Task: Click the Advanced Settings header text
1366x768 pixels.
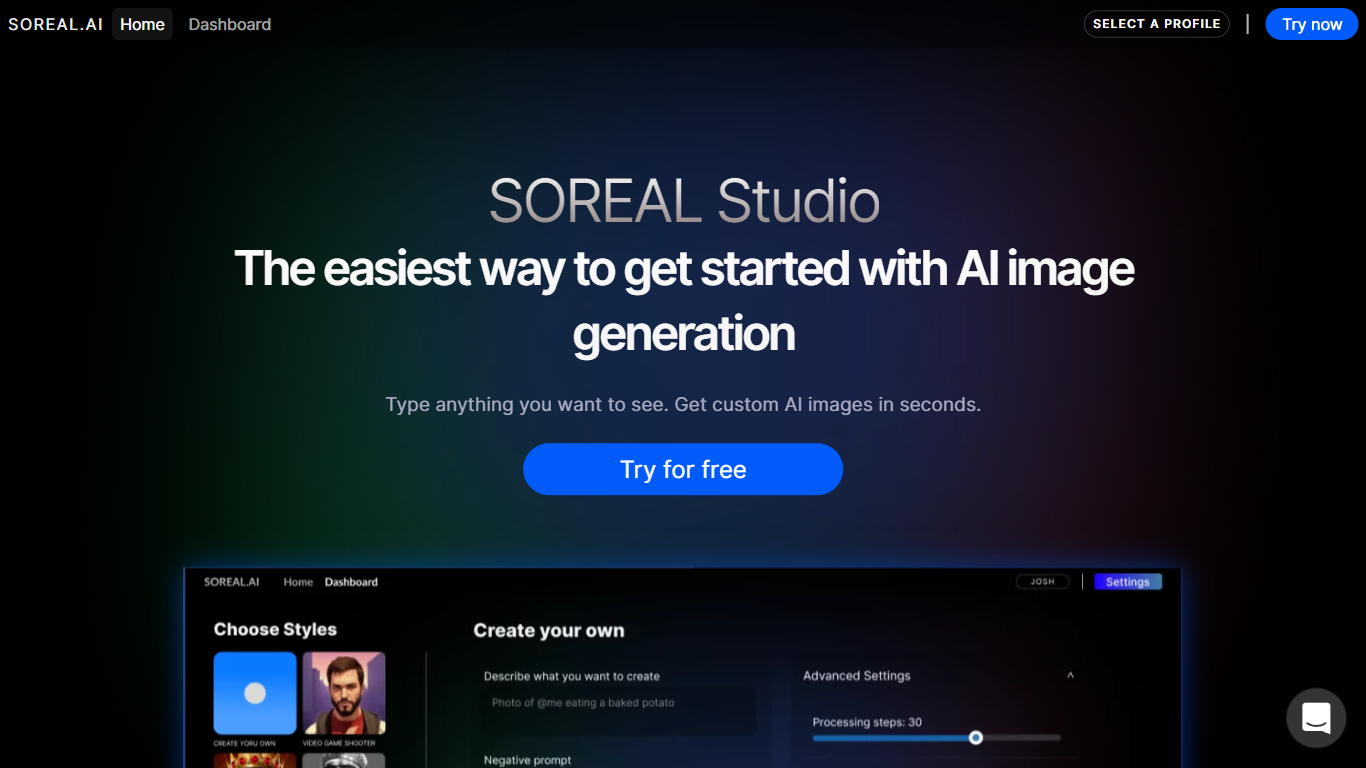Action: tap(857, 676)
